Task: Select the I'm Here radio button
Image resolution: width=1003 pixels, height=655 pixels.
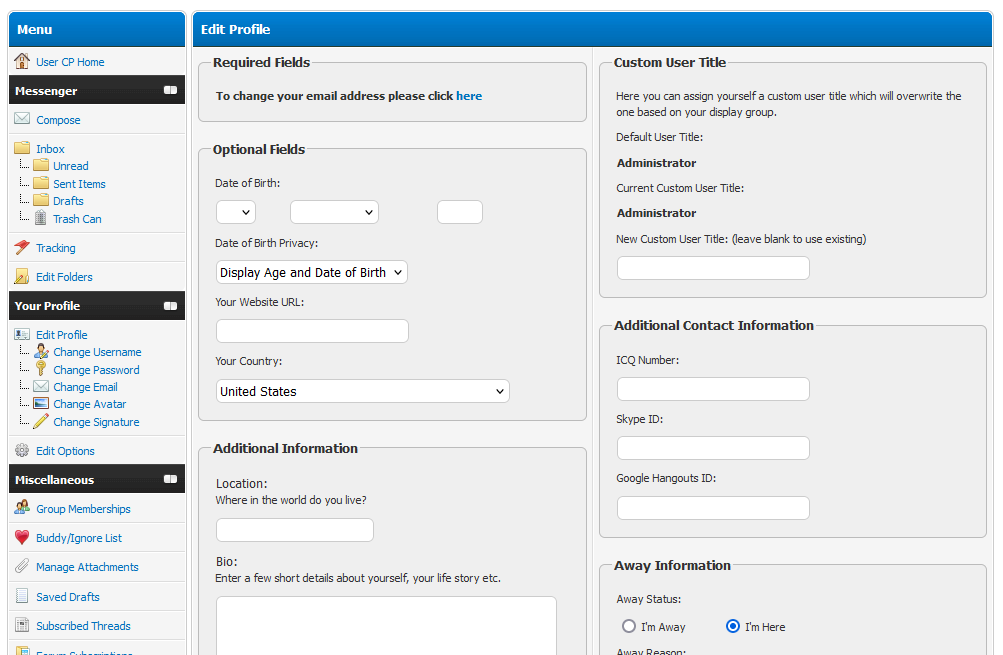Action: tap(733, 626)
